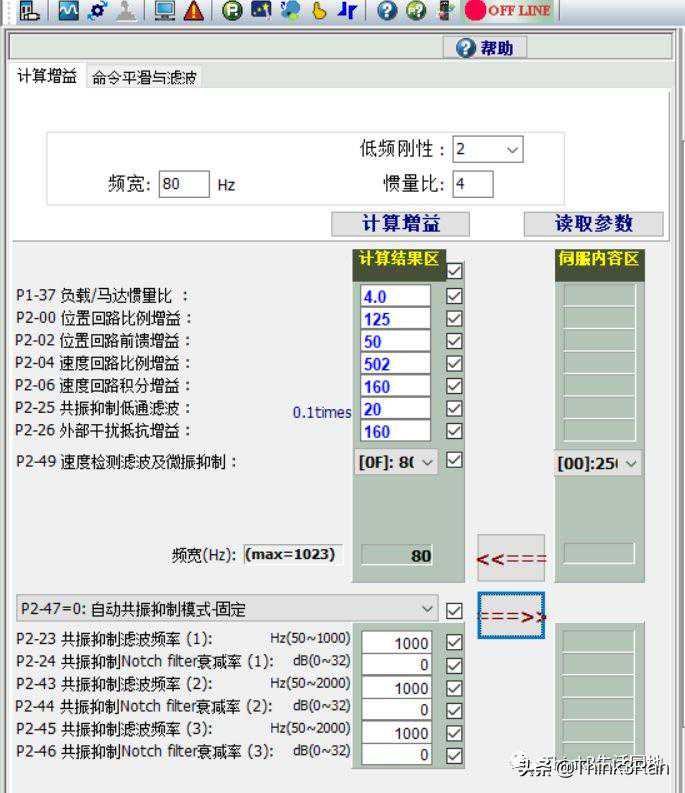Click the computer monitor toolbar icon
This screenshot has height=793, width=685.
(x=165, y=11)
